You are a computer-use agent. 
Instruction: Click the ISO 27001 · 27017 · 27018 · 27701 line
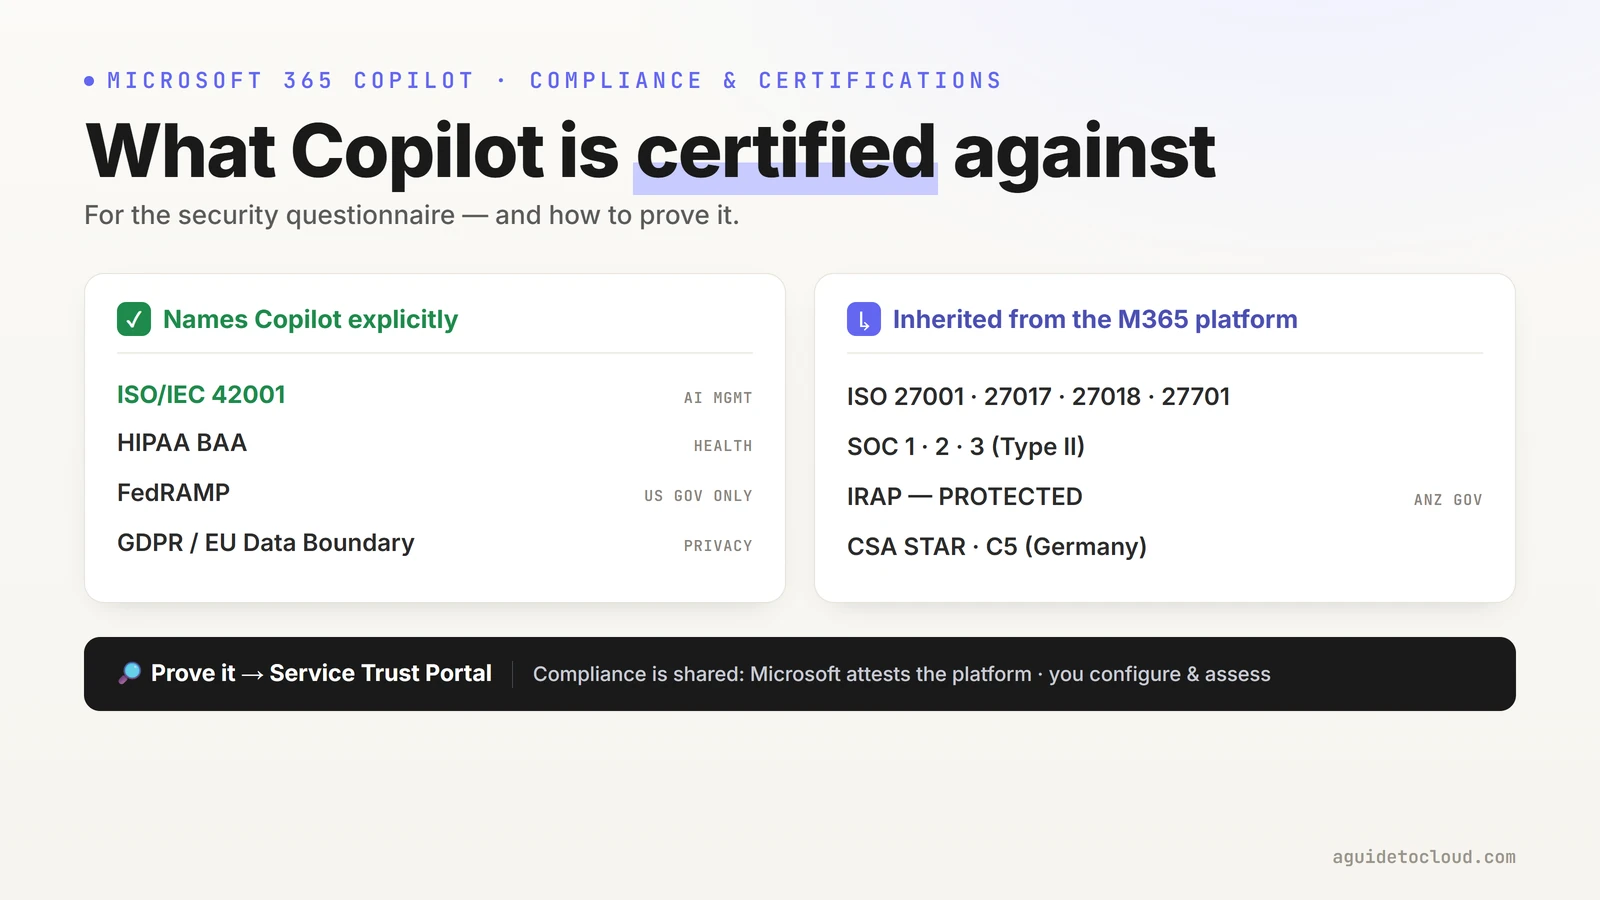point(1038,397)
